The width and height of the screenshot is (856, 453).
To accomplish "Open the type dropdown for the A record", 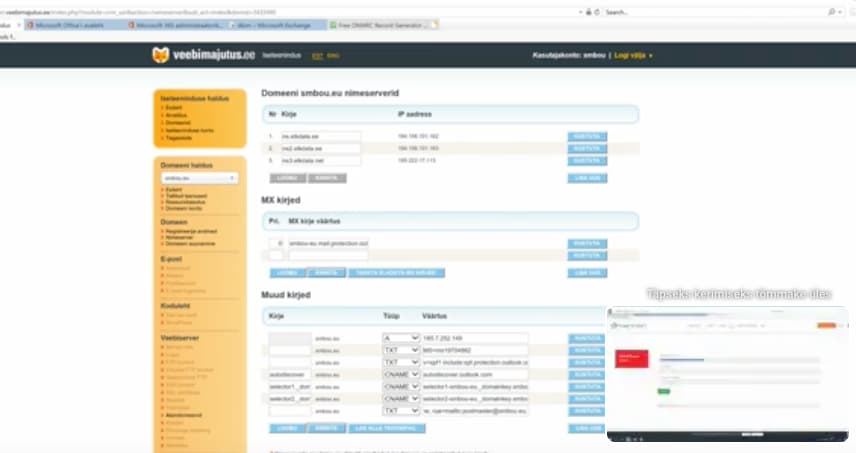I will coord(401,338).
